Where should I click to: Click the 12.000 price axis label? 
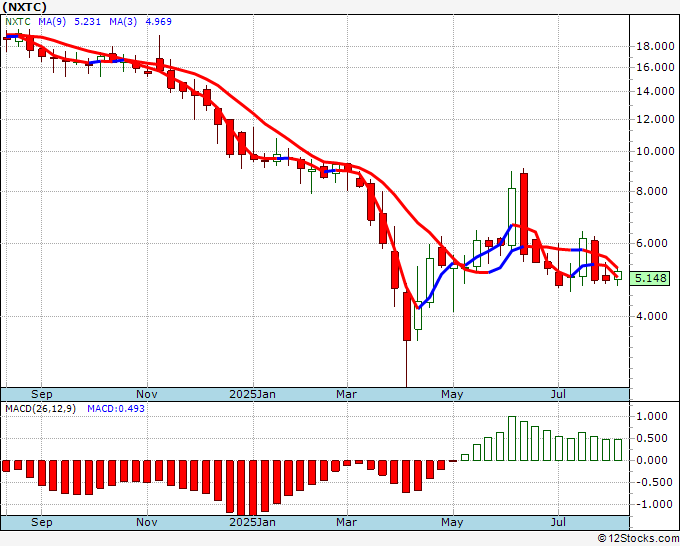(x=654, y=119)
